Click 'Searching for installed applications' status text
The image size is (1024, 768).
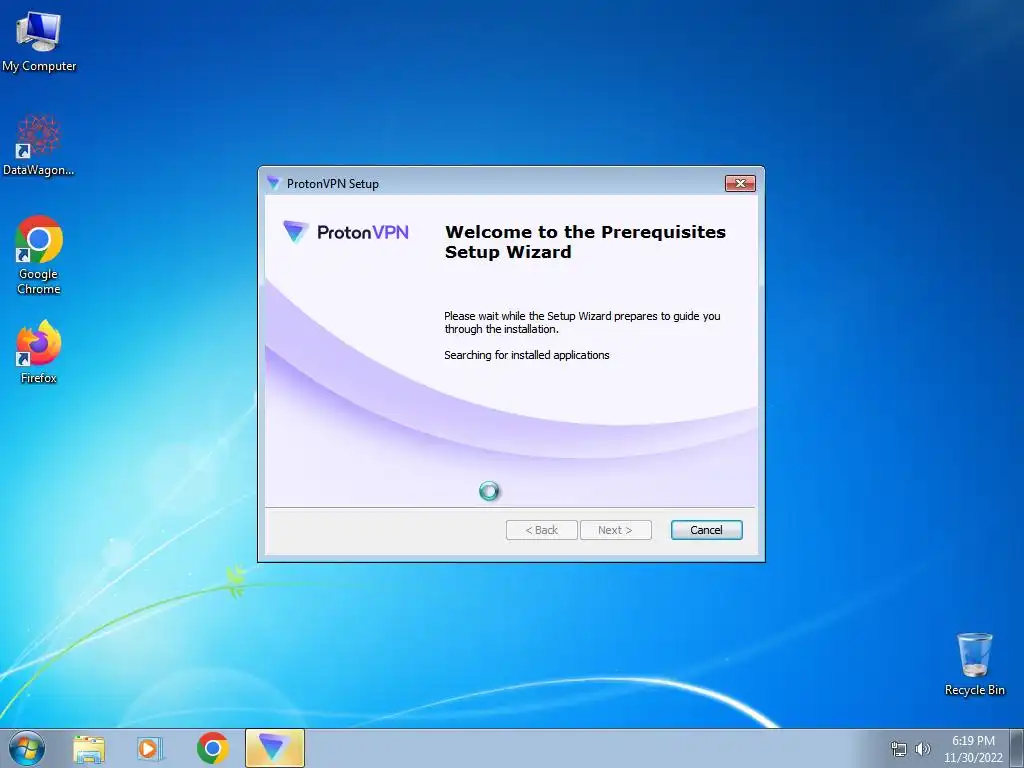click(x=526, y=355)
